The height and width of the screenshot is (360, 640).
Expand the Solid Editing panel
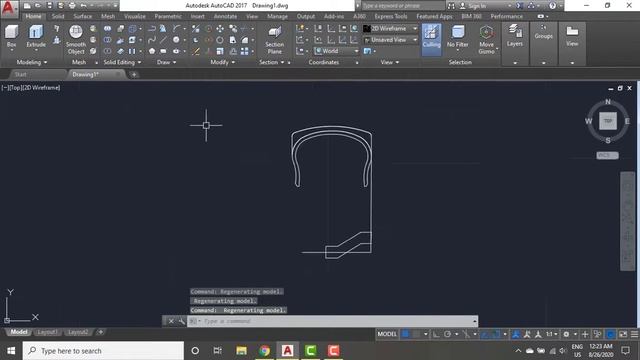tap(122, 62)
